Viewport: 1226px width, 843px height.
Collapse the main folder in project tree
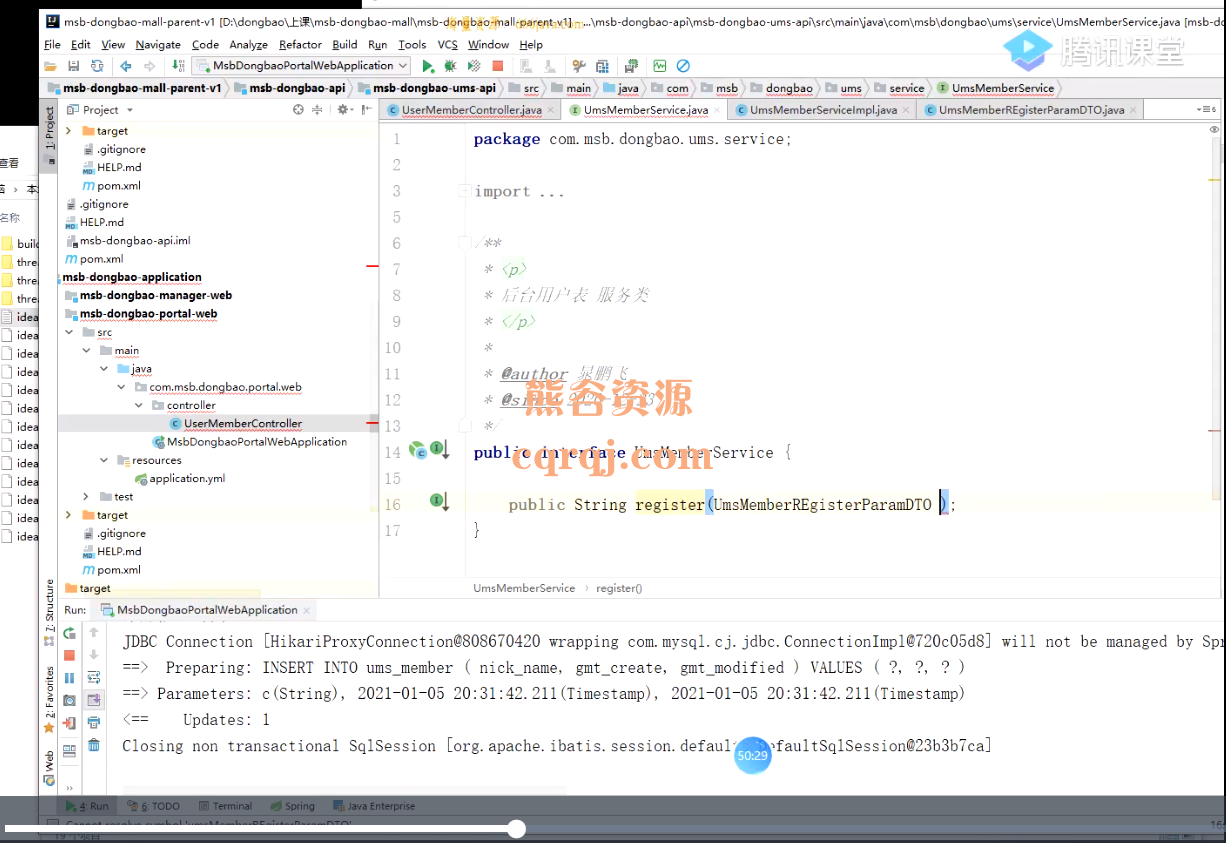[x=87, y=351]
